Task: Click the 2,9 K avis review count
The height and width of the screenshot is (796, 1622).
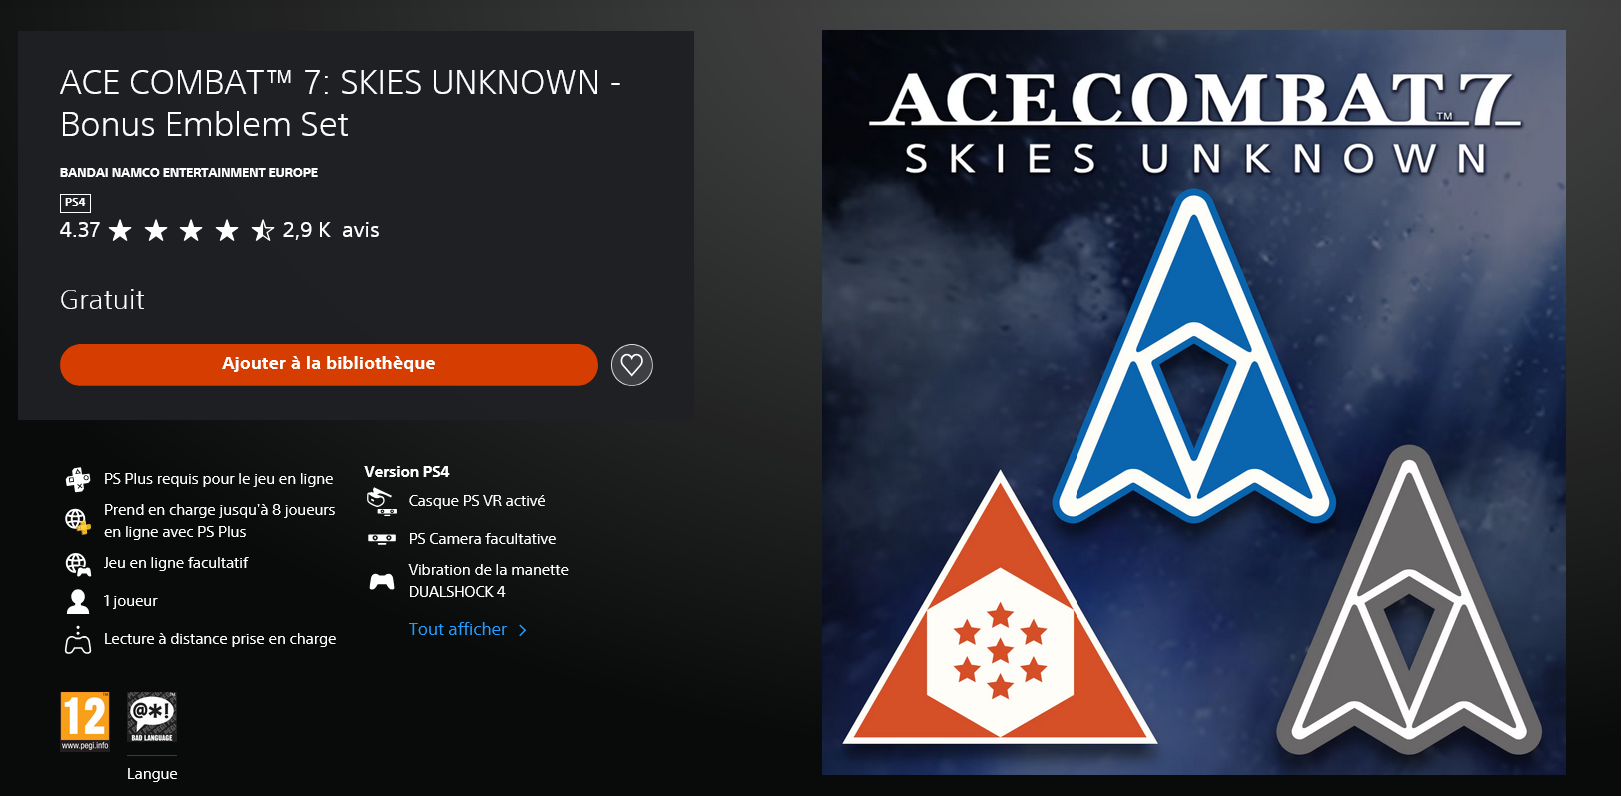Action: point(331,230)
